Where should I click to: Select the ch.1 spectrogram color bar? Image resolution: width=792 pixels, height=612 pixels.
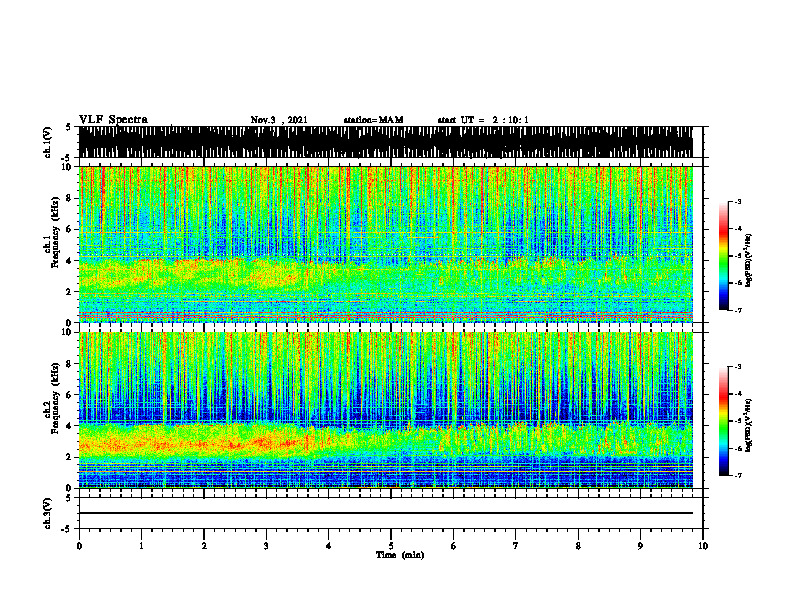pyautogui.click(x=723, y=256)
